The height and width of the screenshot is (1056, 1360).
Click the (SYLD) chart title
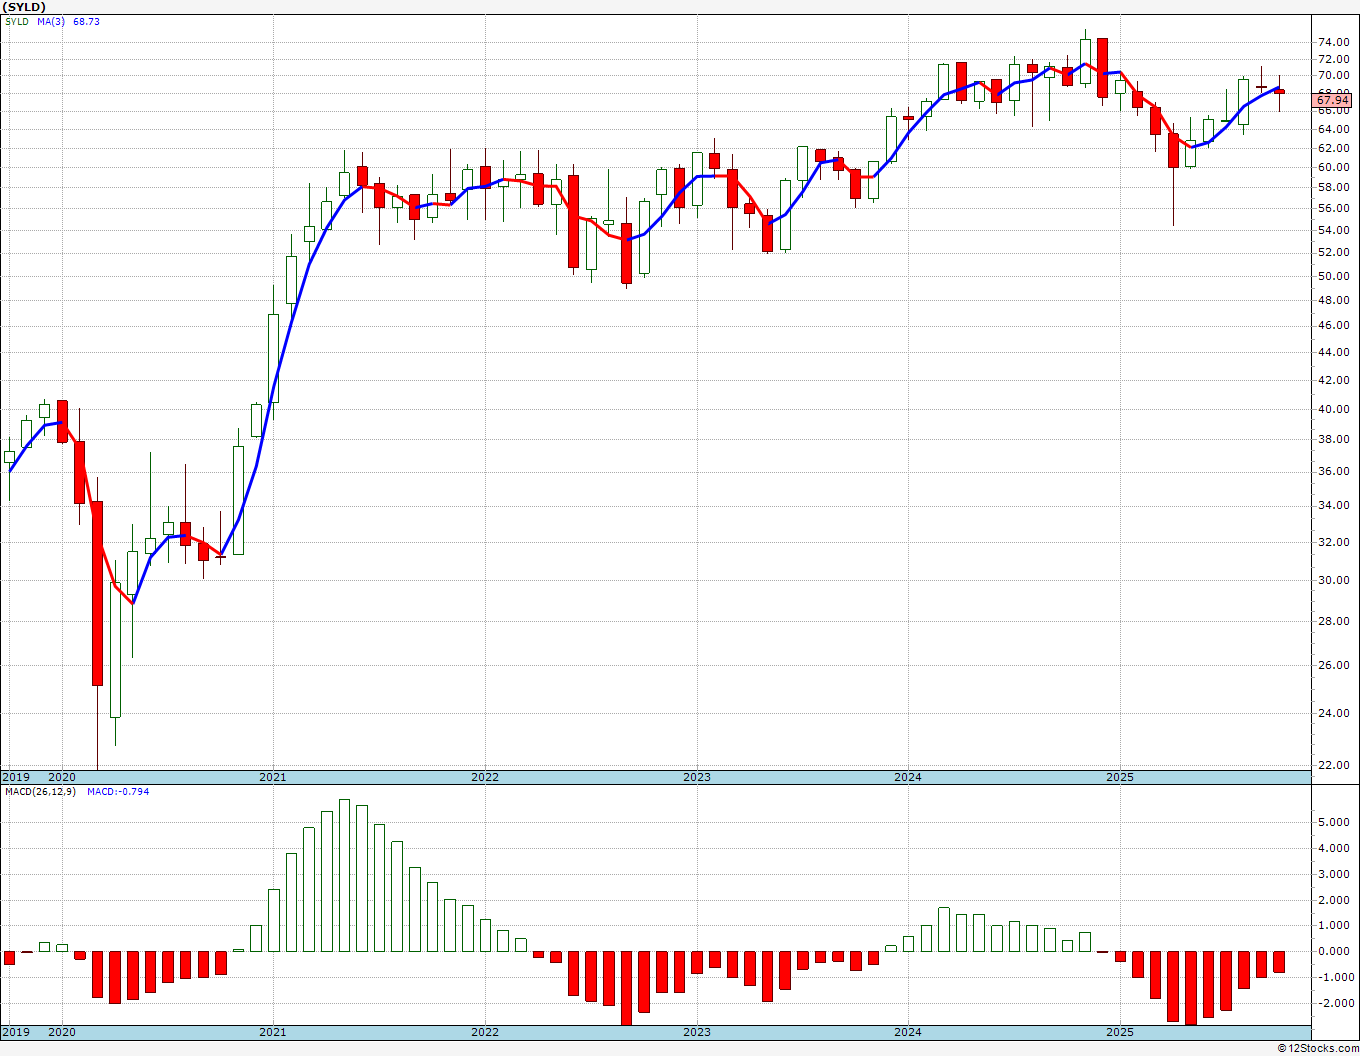click(x=24, y=7)
